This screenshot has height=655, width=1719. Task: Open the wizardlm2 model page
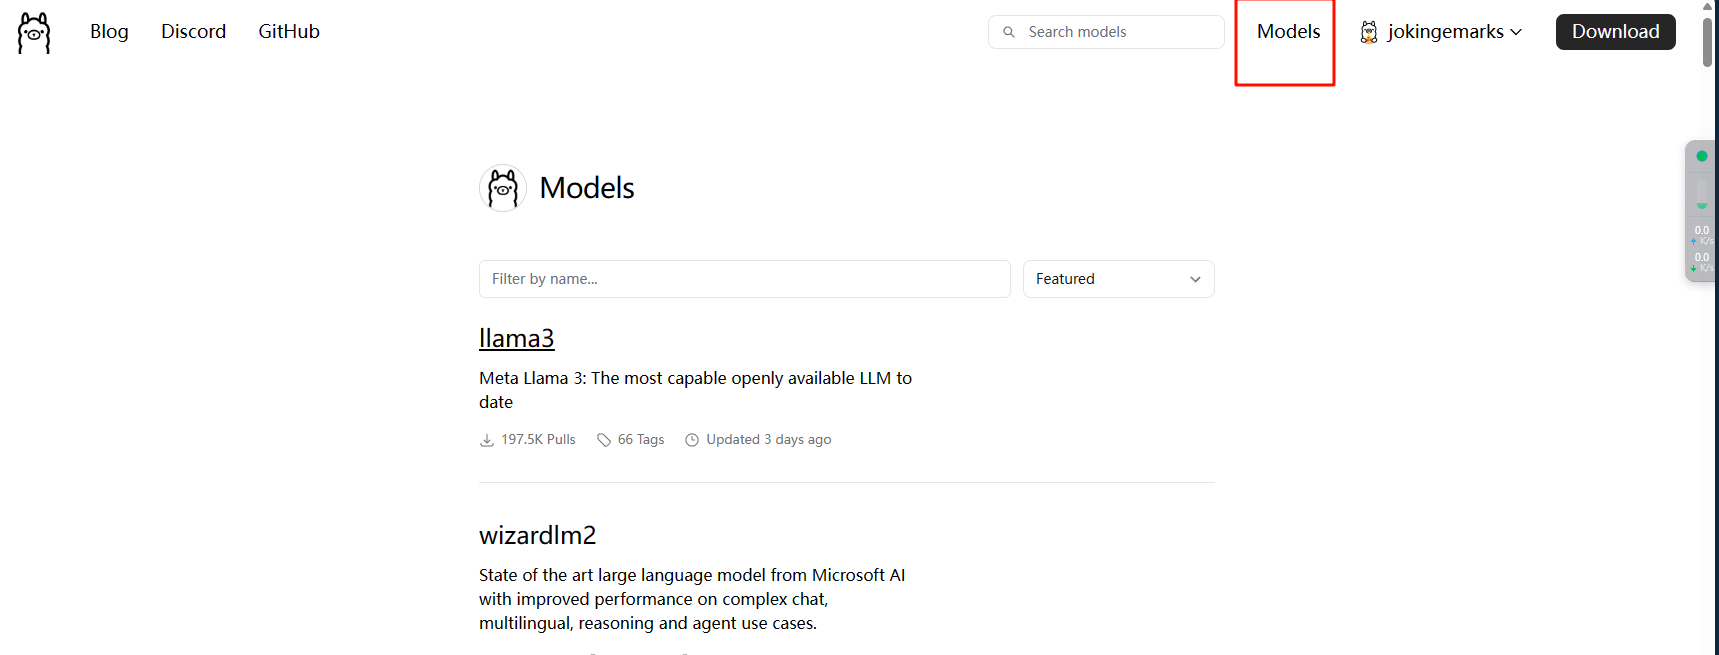tap(537, 535)
